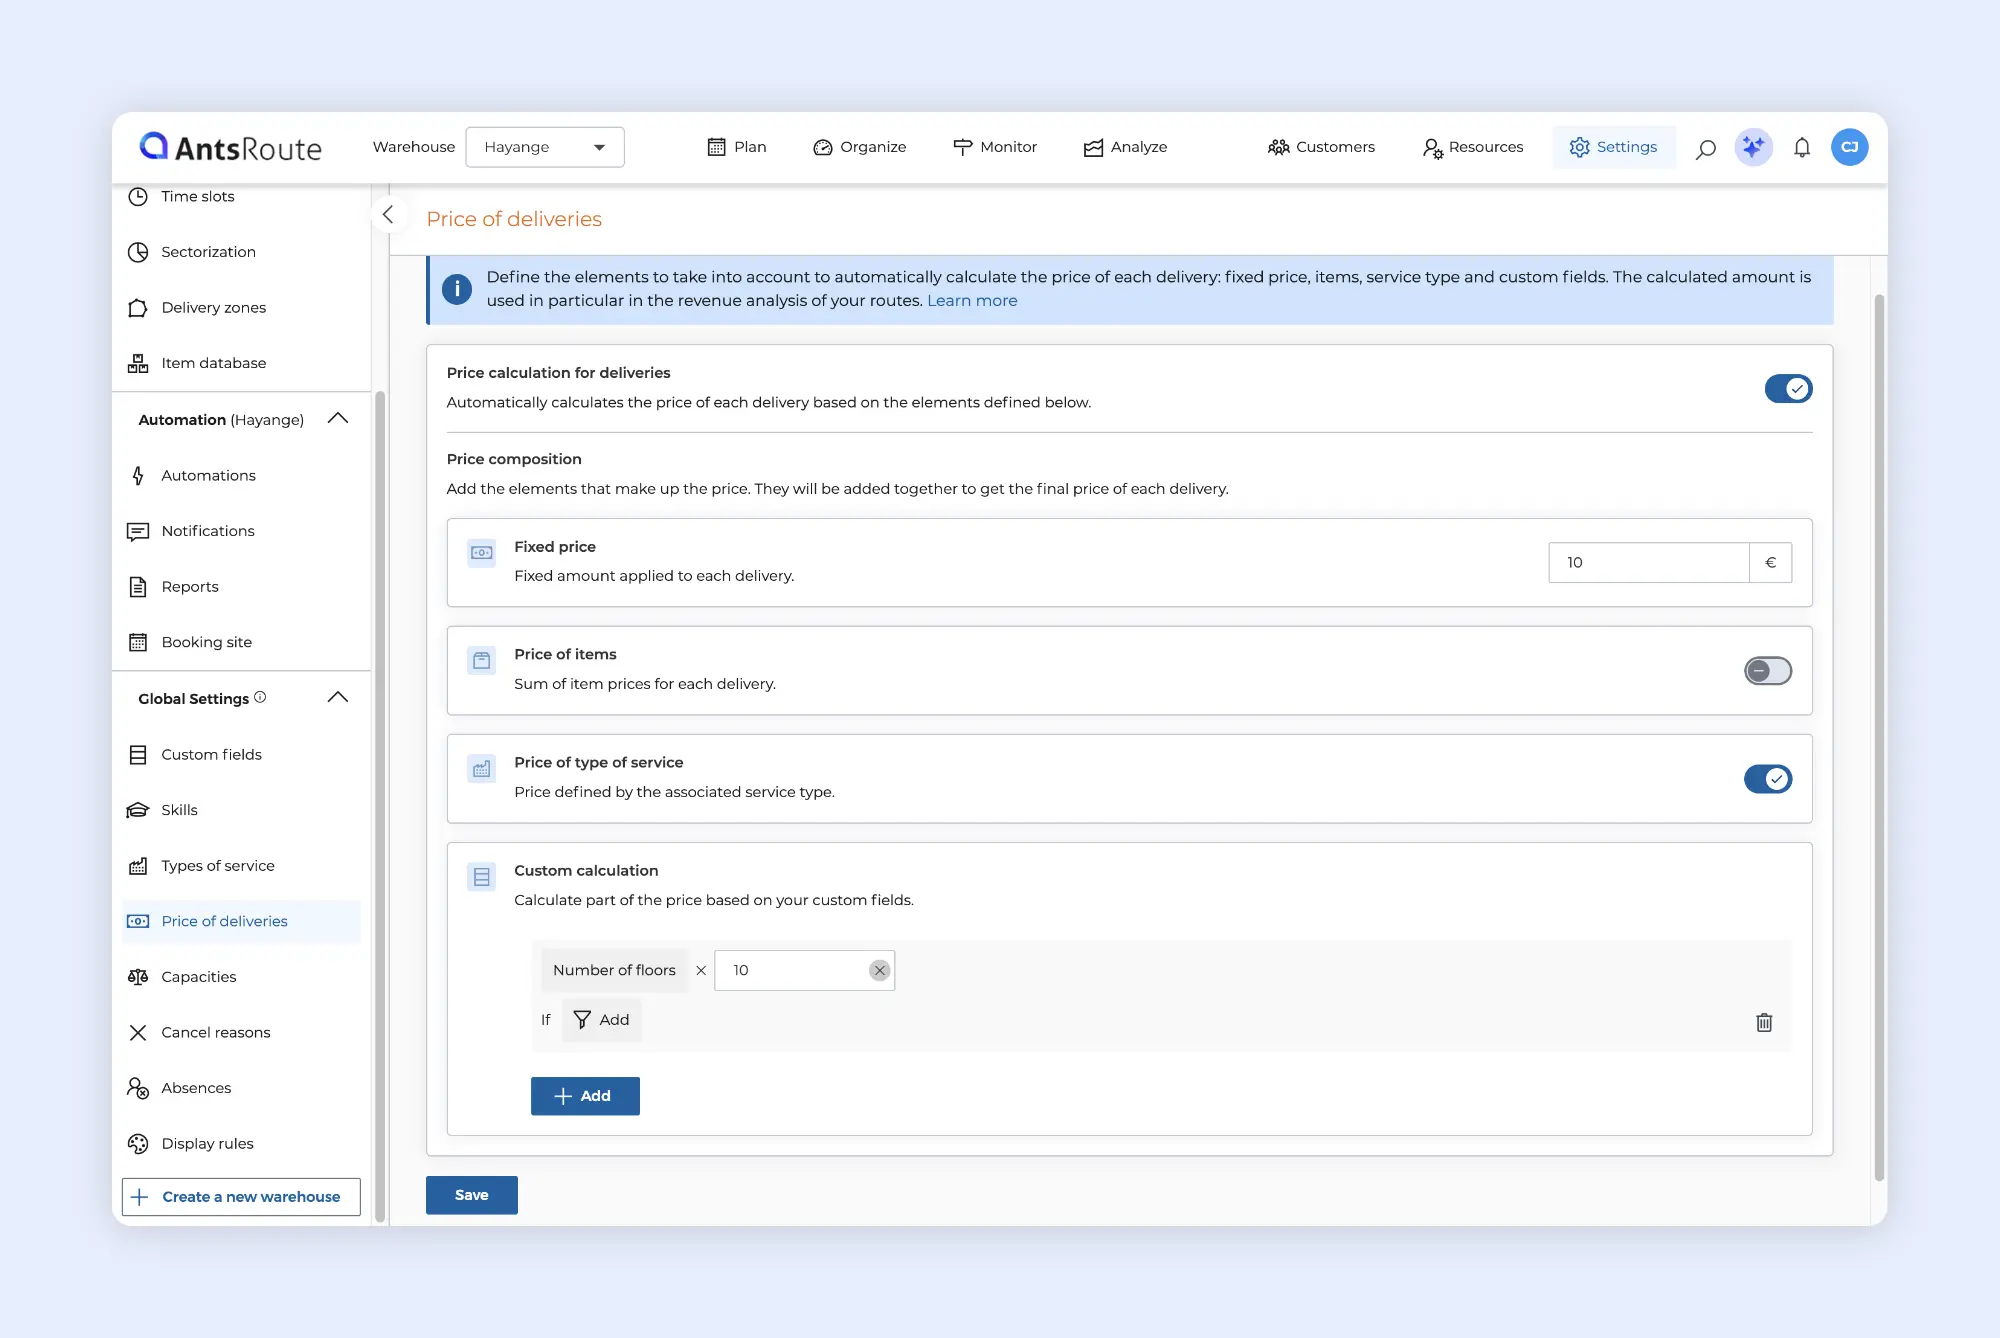Click the Global Settings info icon
Screen dimensions: 2000x1338
(260, 697)
